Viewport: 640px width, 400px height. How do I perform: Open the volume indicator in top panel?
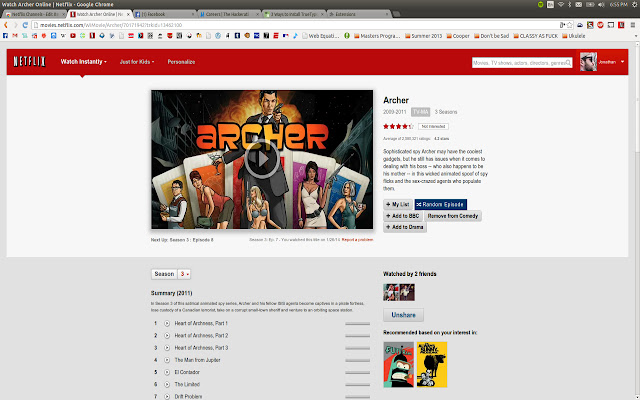coord(601,4)
